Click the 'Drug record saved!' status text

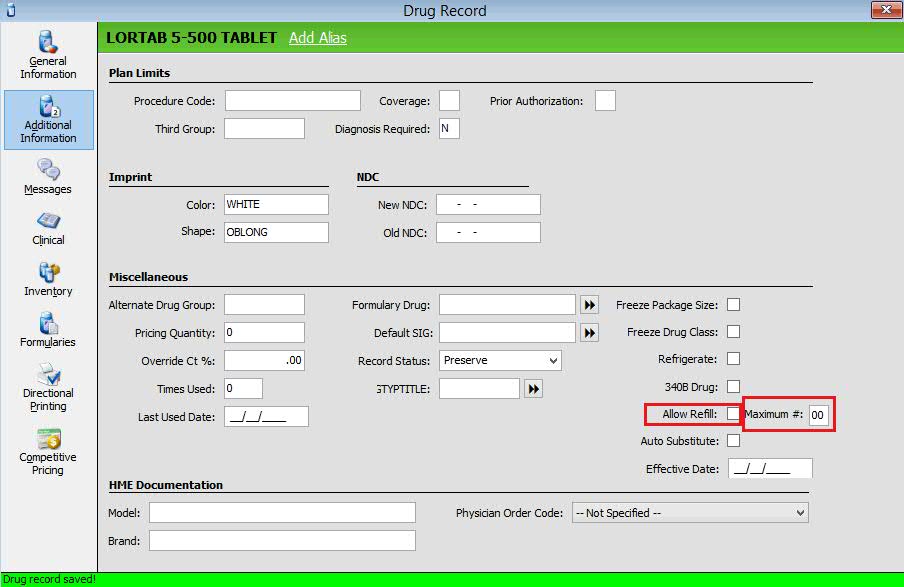49,579
